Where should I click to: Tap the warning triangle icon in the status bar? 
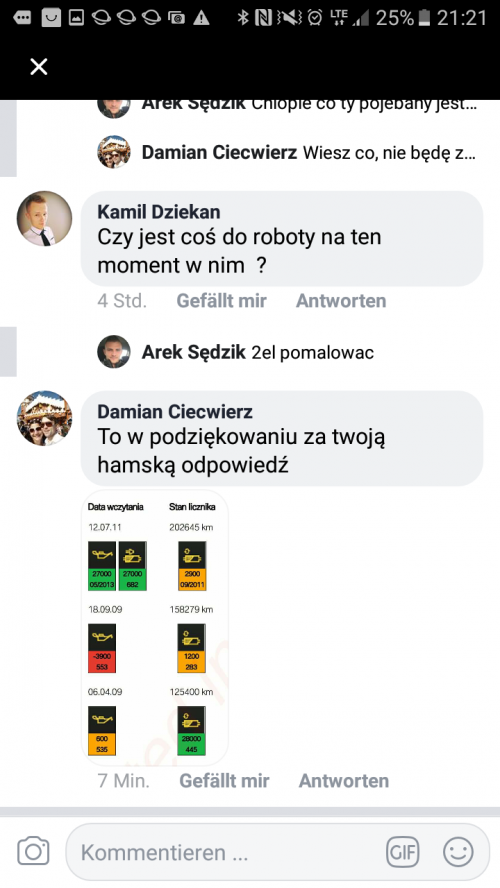tap(200, 18)
